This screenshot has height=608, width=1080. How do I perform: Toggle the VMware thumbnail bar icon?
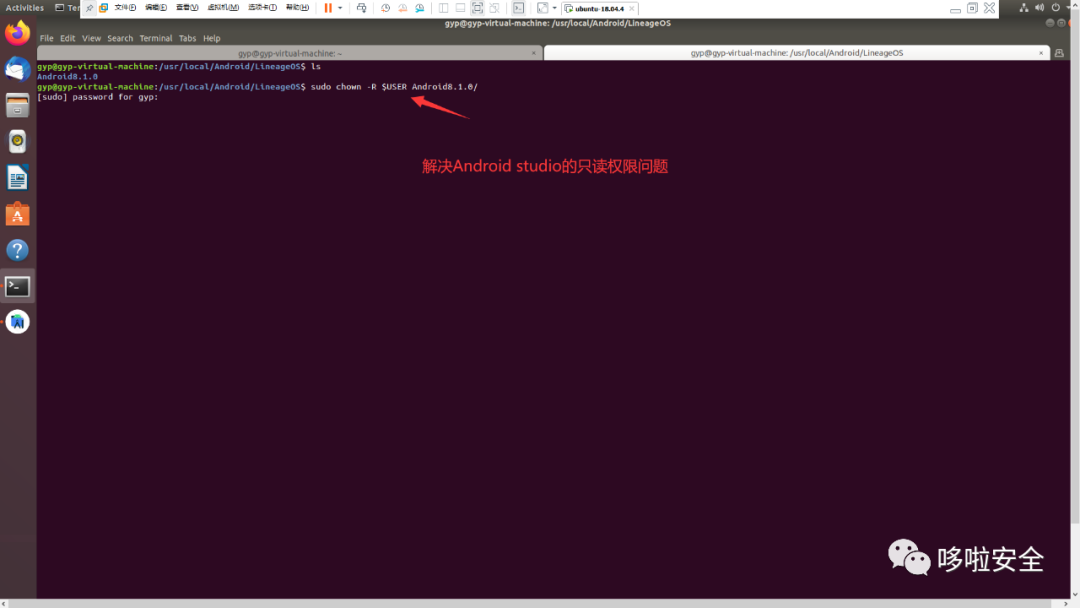[x=460, y=8]
